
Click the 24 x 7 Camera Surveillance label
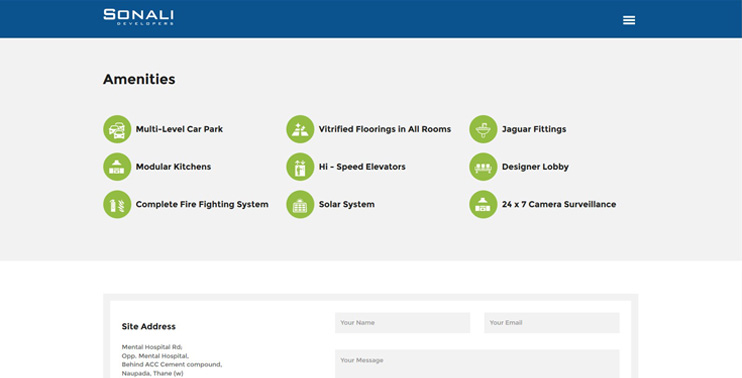[559, 204]
